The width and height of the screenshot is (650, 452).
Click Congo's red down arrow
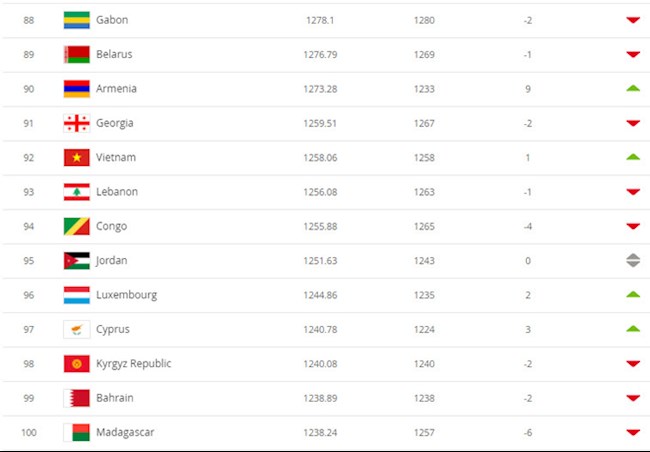[632, 226]
